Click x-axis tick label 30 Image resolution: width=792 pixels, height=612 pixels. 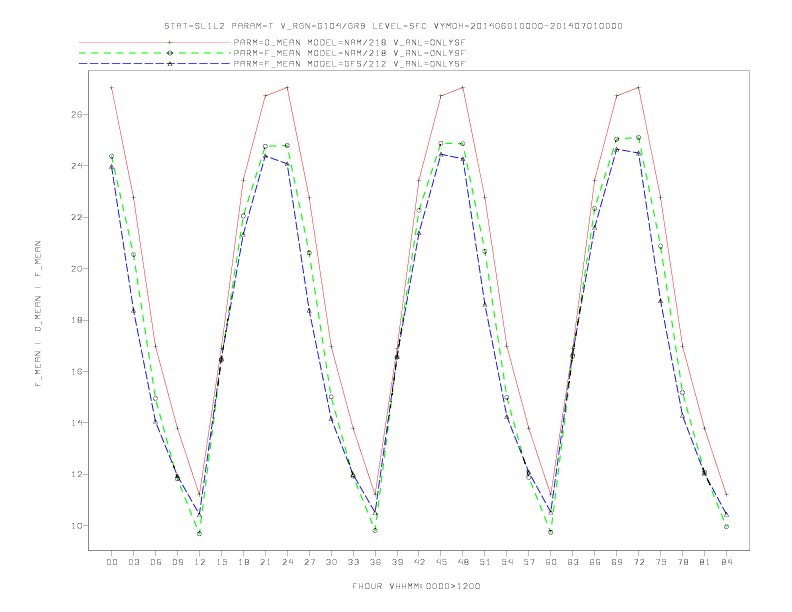coord(331,562)
